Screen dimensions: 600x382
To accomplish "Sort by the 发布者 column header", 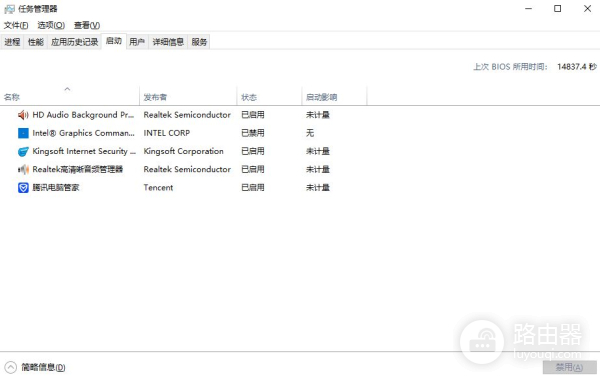I will coord(188,97).
